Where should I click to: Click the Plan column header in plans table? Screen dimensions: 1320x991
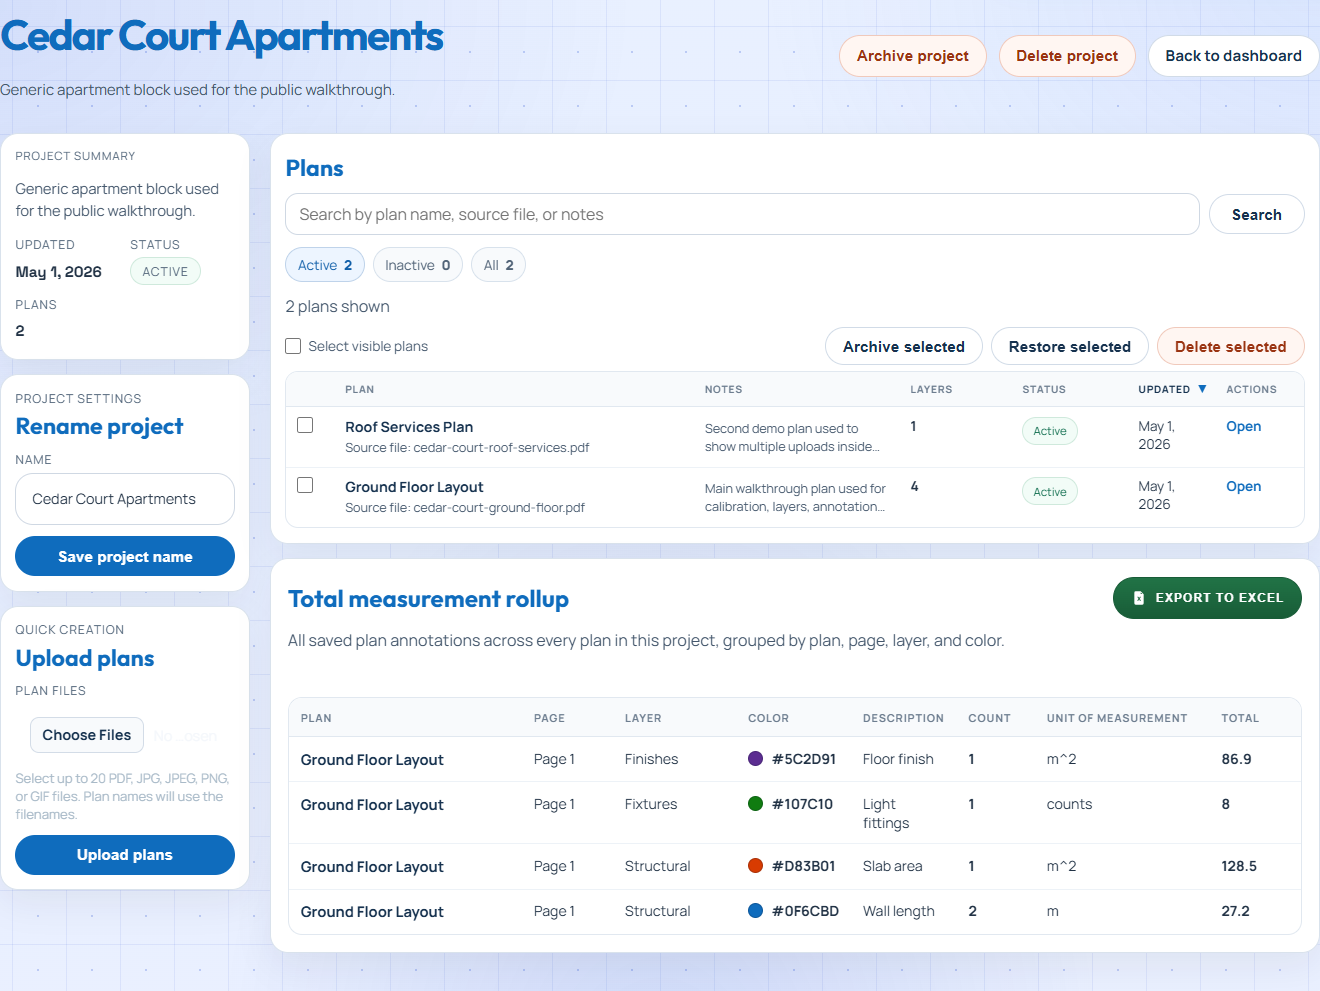360,389
